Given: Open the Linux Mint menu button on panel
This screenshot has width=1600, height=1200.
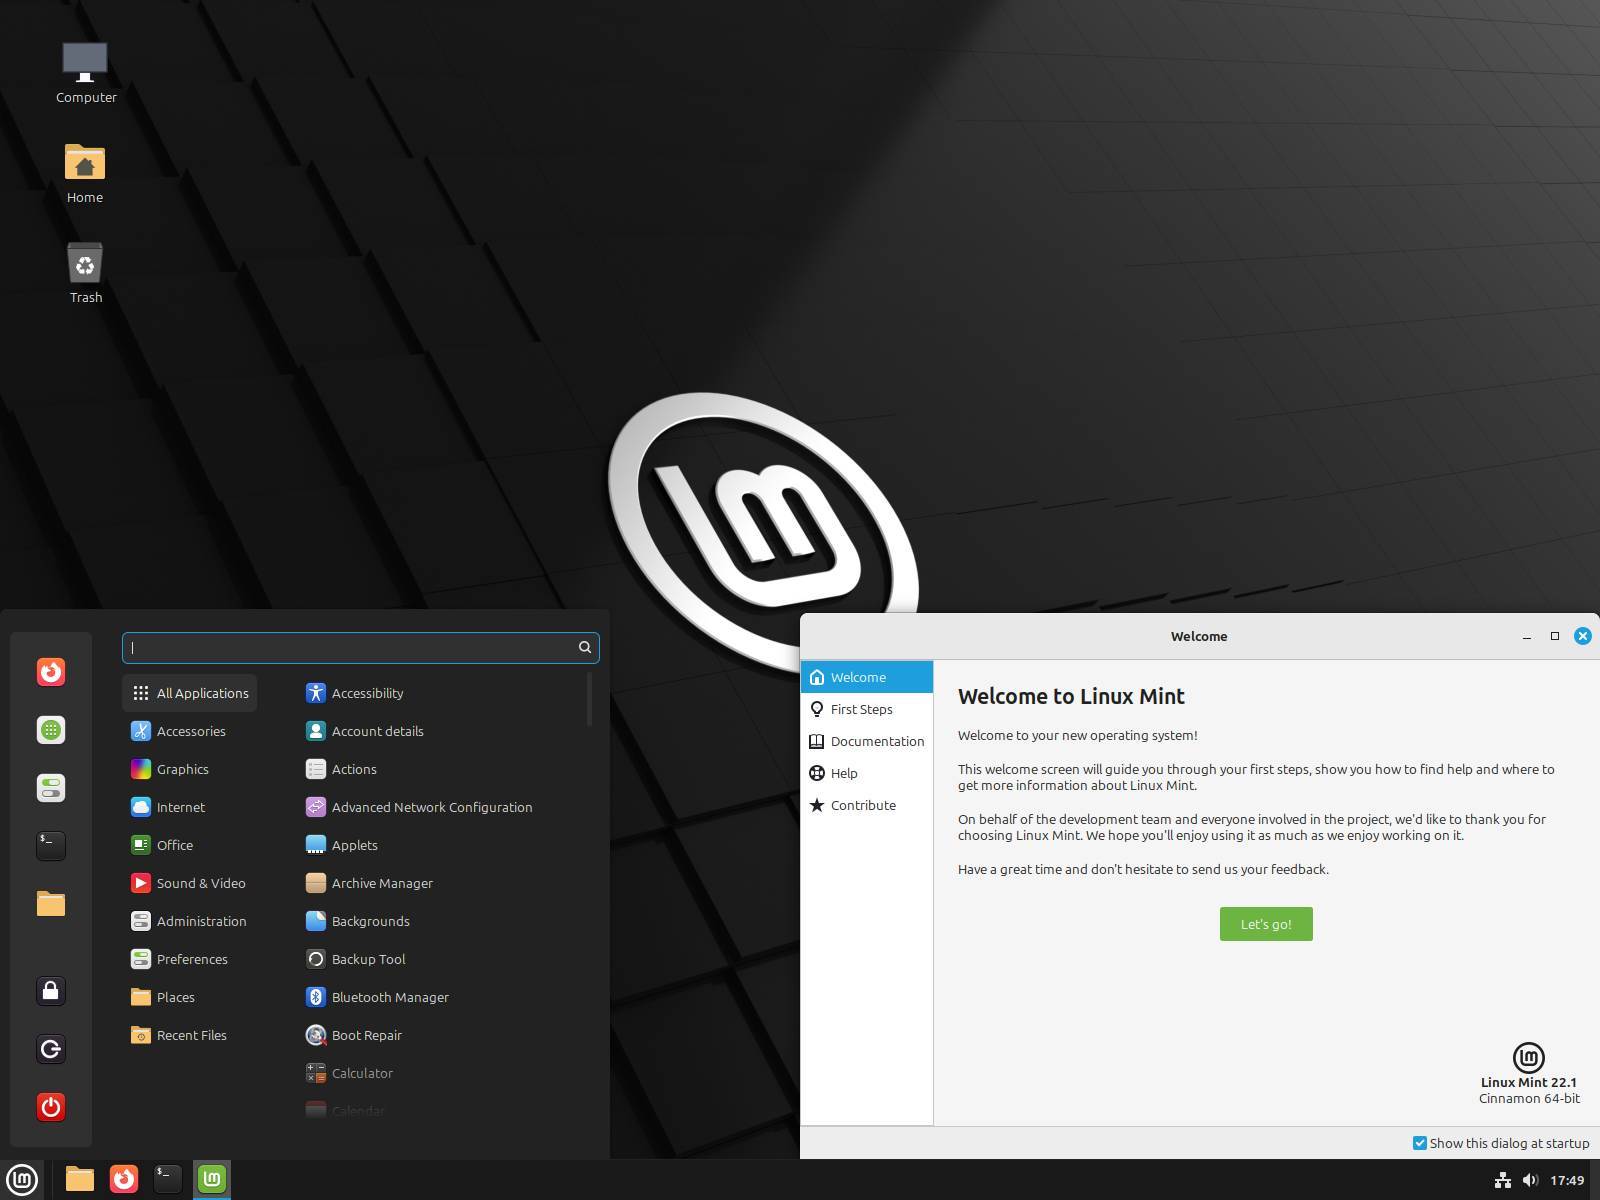Looking at the screenshot, I should pyautogui.click(x=22, y=1180).
